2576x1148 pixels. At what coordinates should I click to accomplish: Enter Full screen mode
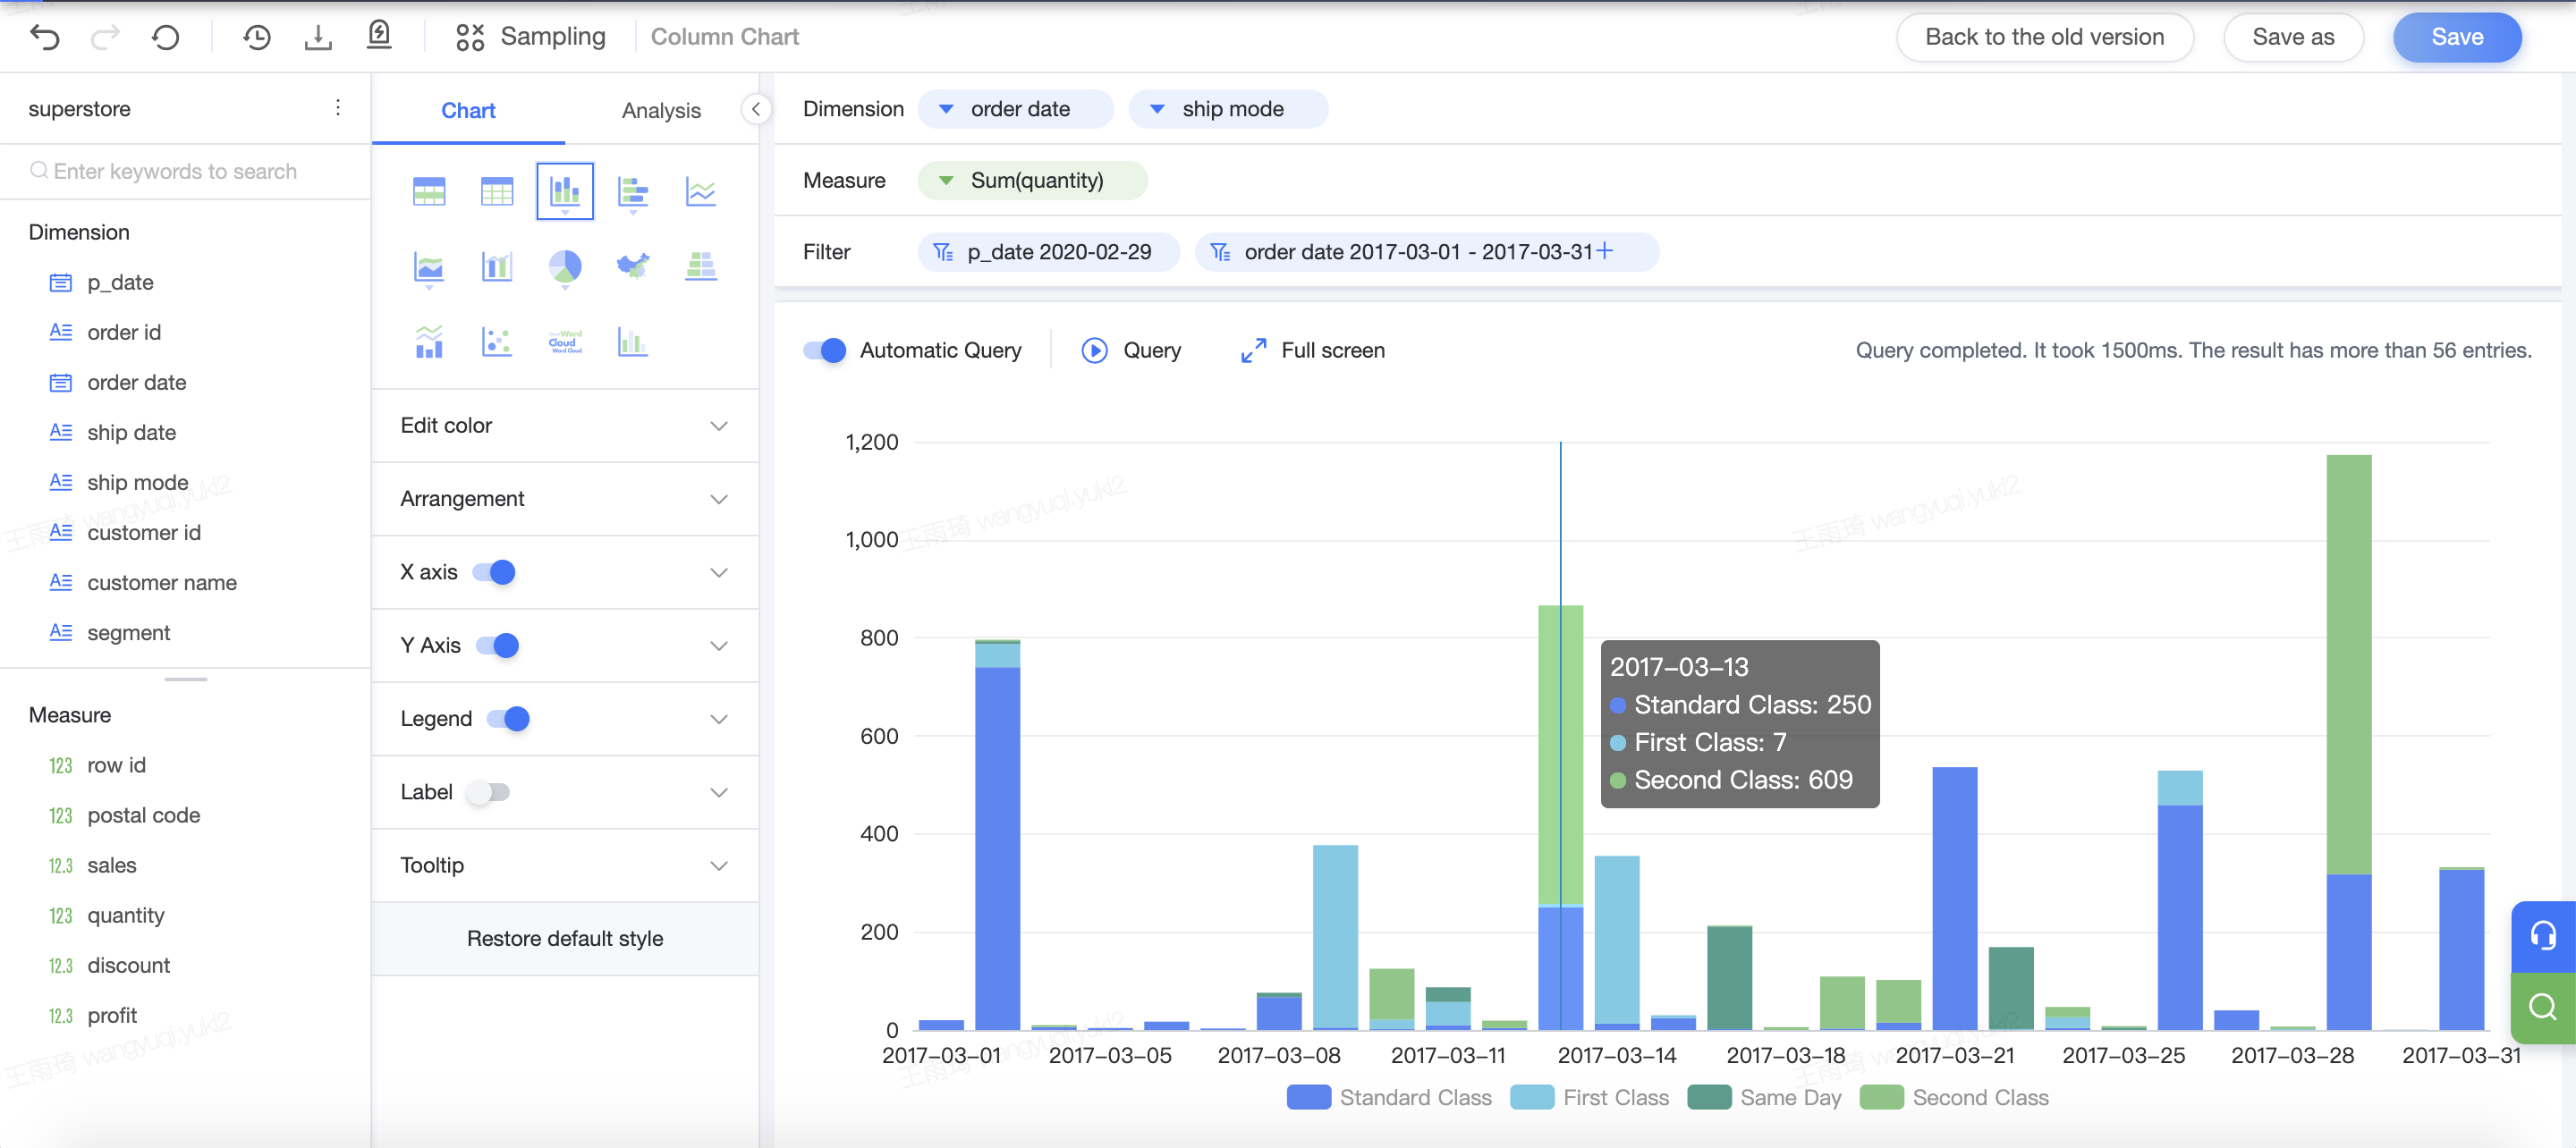pos(1312,350)
